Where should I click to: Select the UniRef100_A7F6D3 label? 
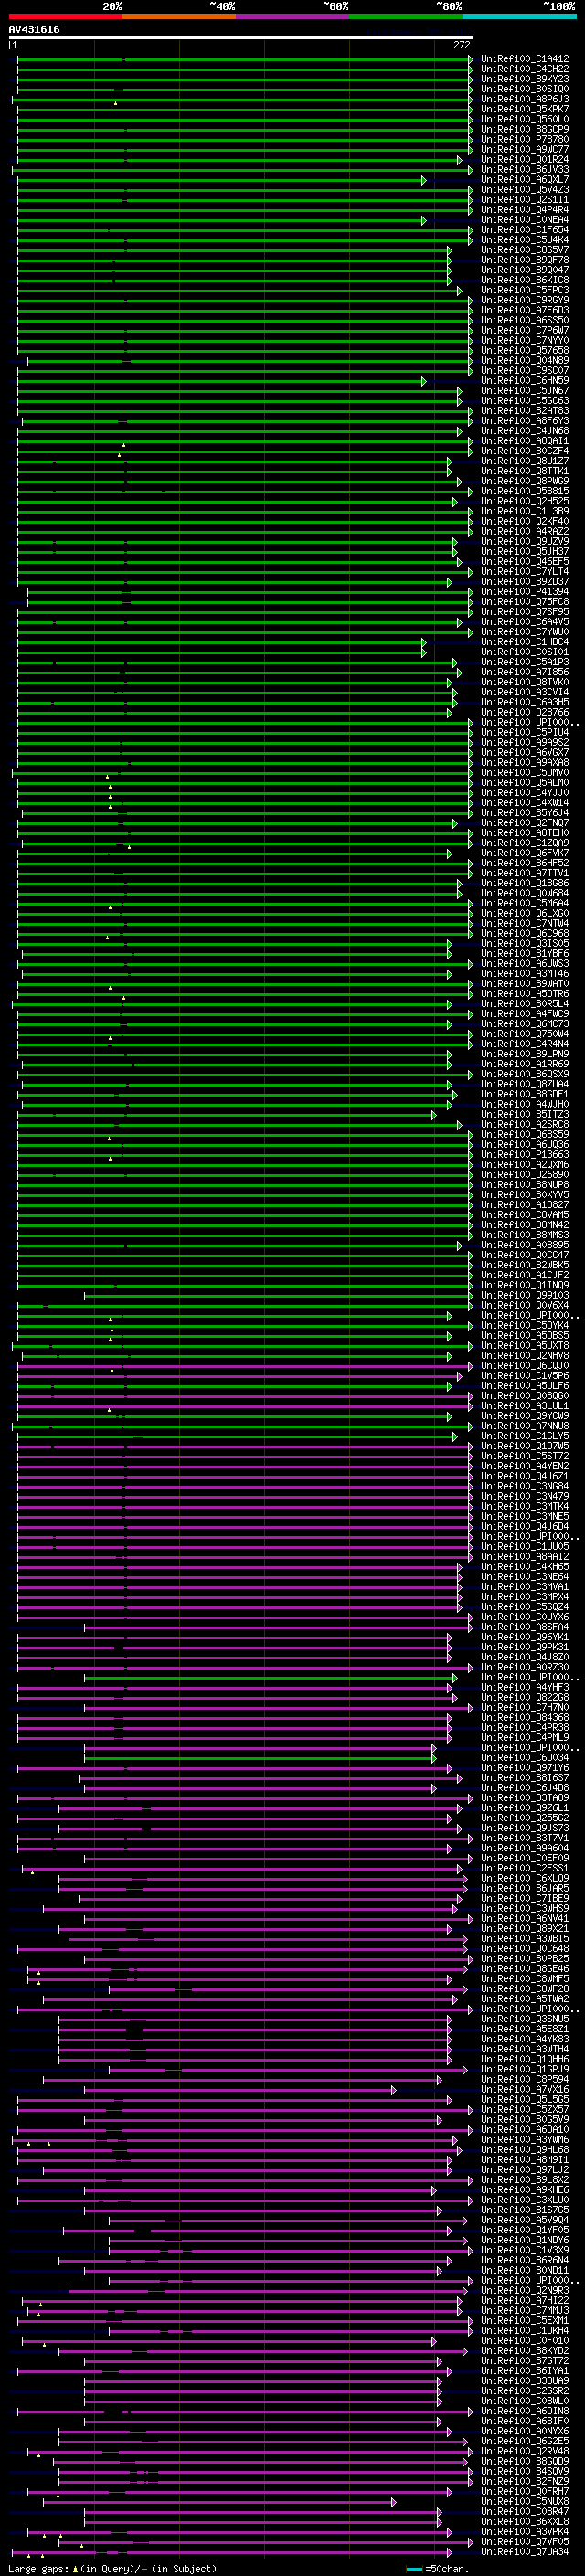525,310
